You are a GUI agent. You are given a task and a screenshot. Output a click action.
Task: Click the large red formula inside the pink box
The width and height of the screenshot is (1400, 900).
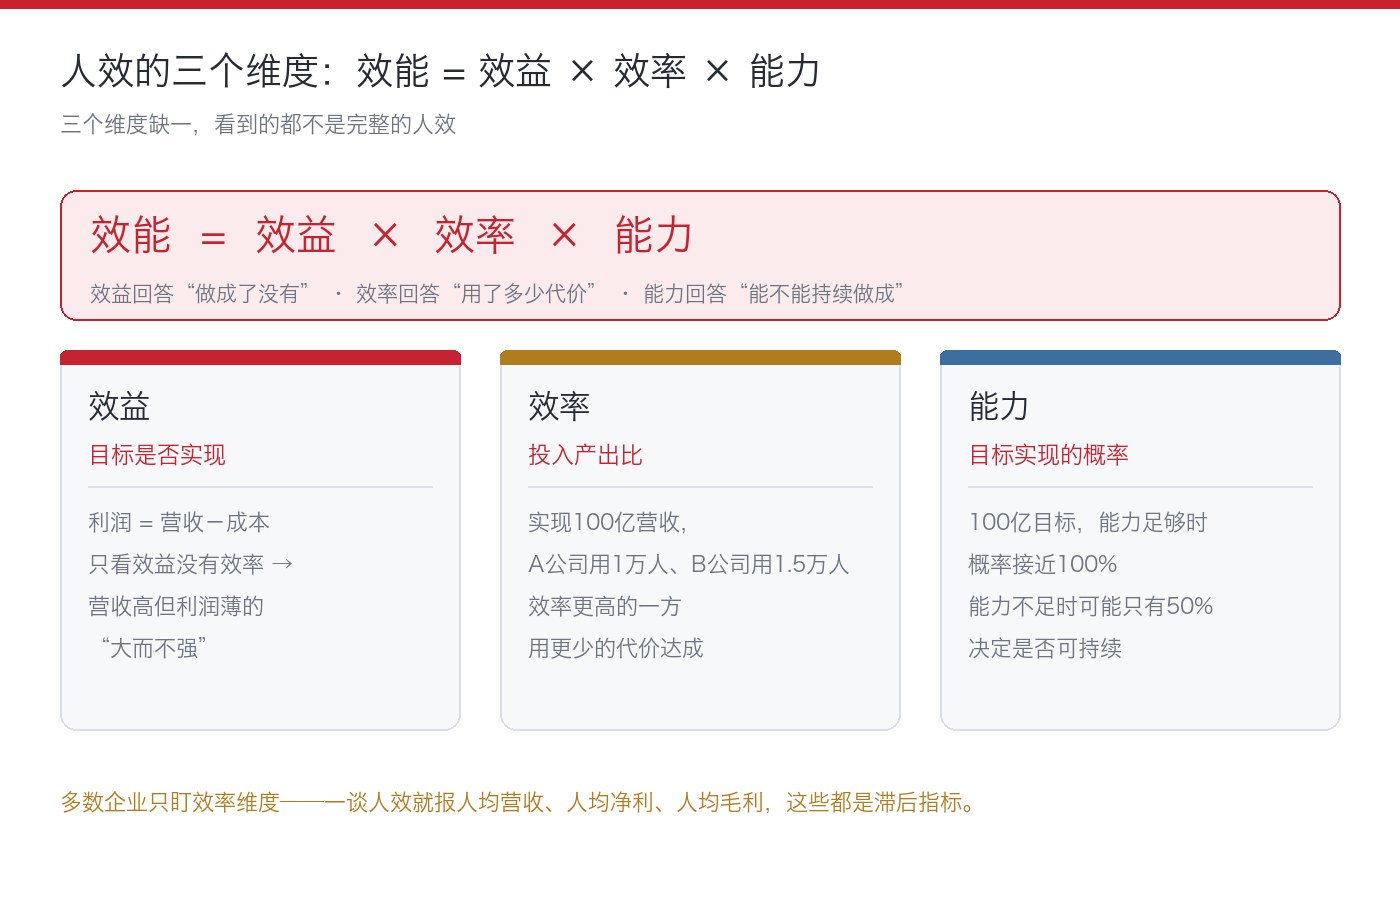(x=392, y=236)
